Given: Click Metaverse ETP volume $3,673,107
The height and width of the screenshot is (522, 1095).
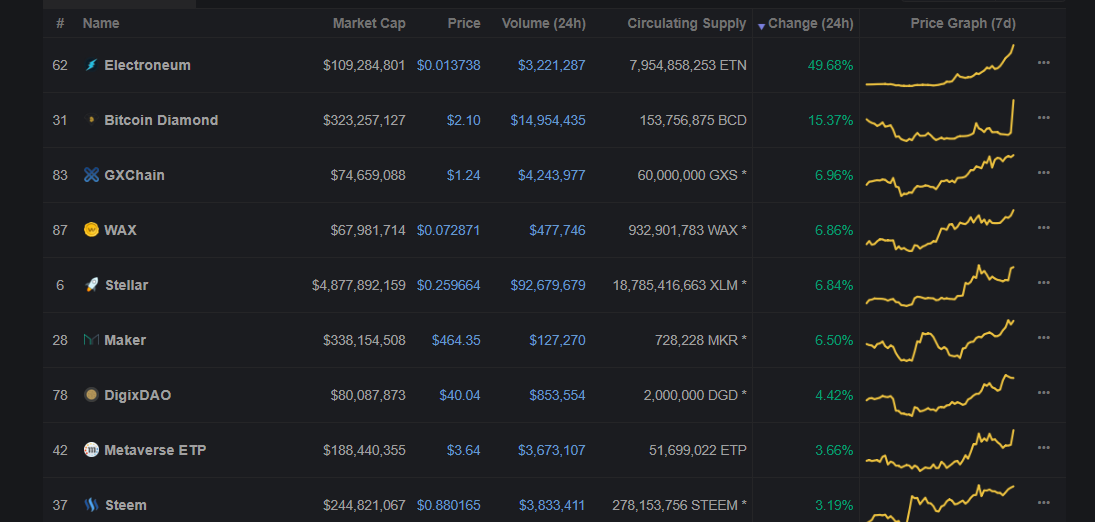Looking at the screenshot, I should (x=552, y=450).
